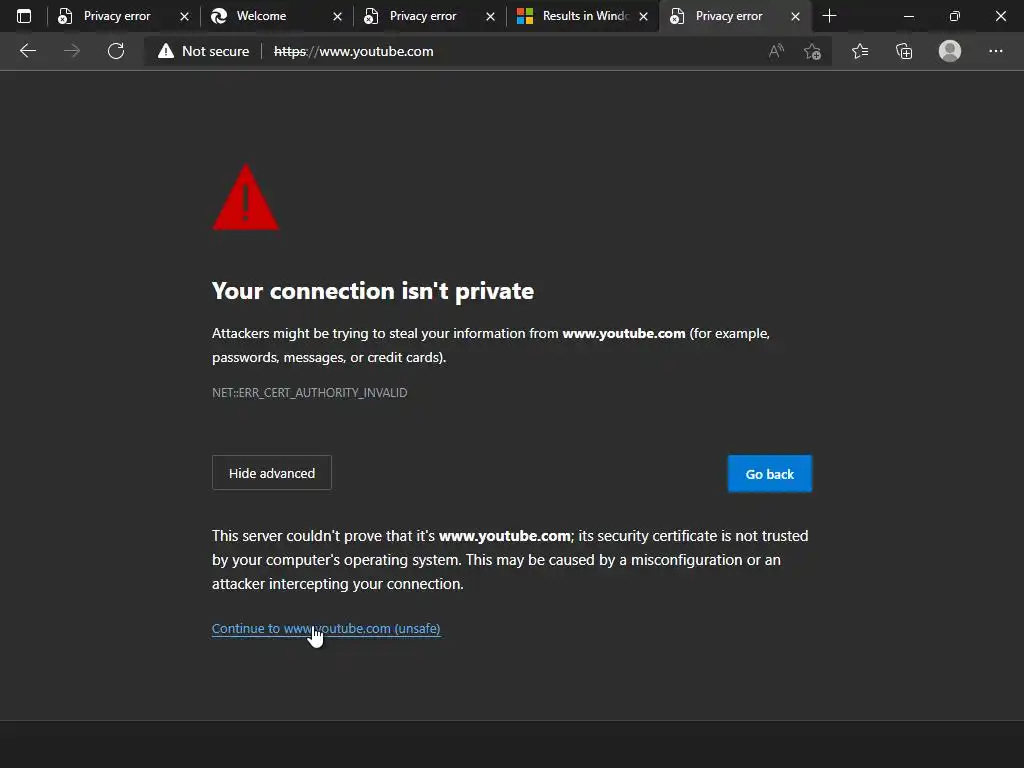Image resolution: width=1024 pixels, height=768 pixels.
Task: Click the Go back button
Action: click(769, 474)
